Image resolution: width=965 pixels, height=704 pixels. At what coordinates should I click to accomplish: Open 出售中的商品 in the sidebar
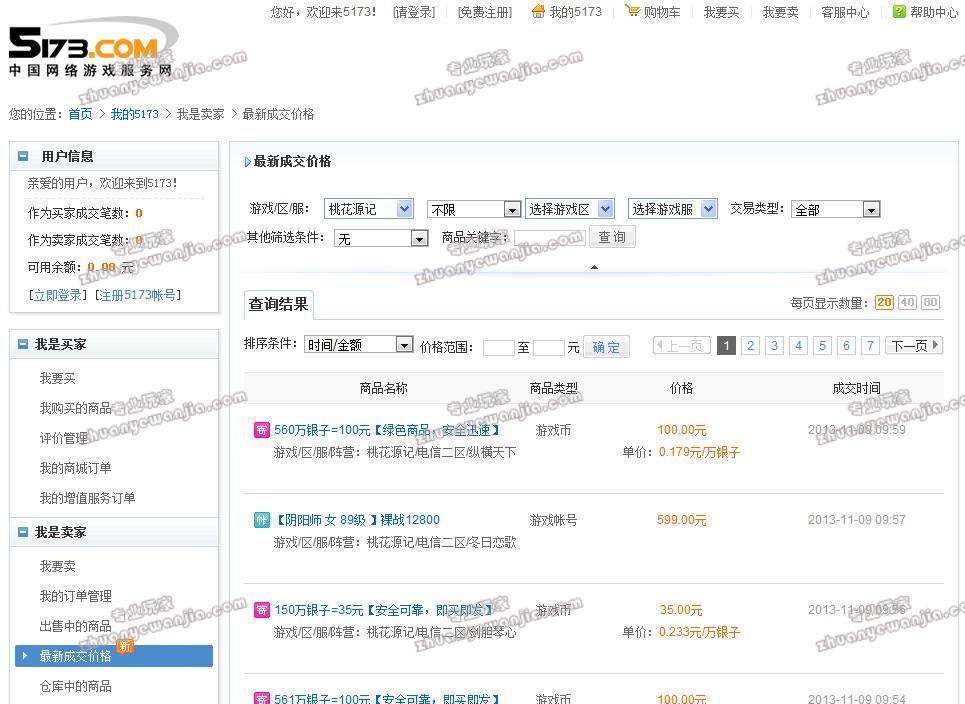[x=76, y=626]
